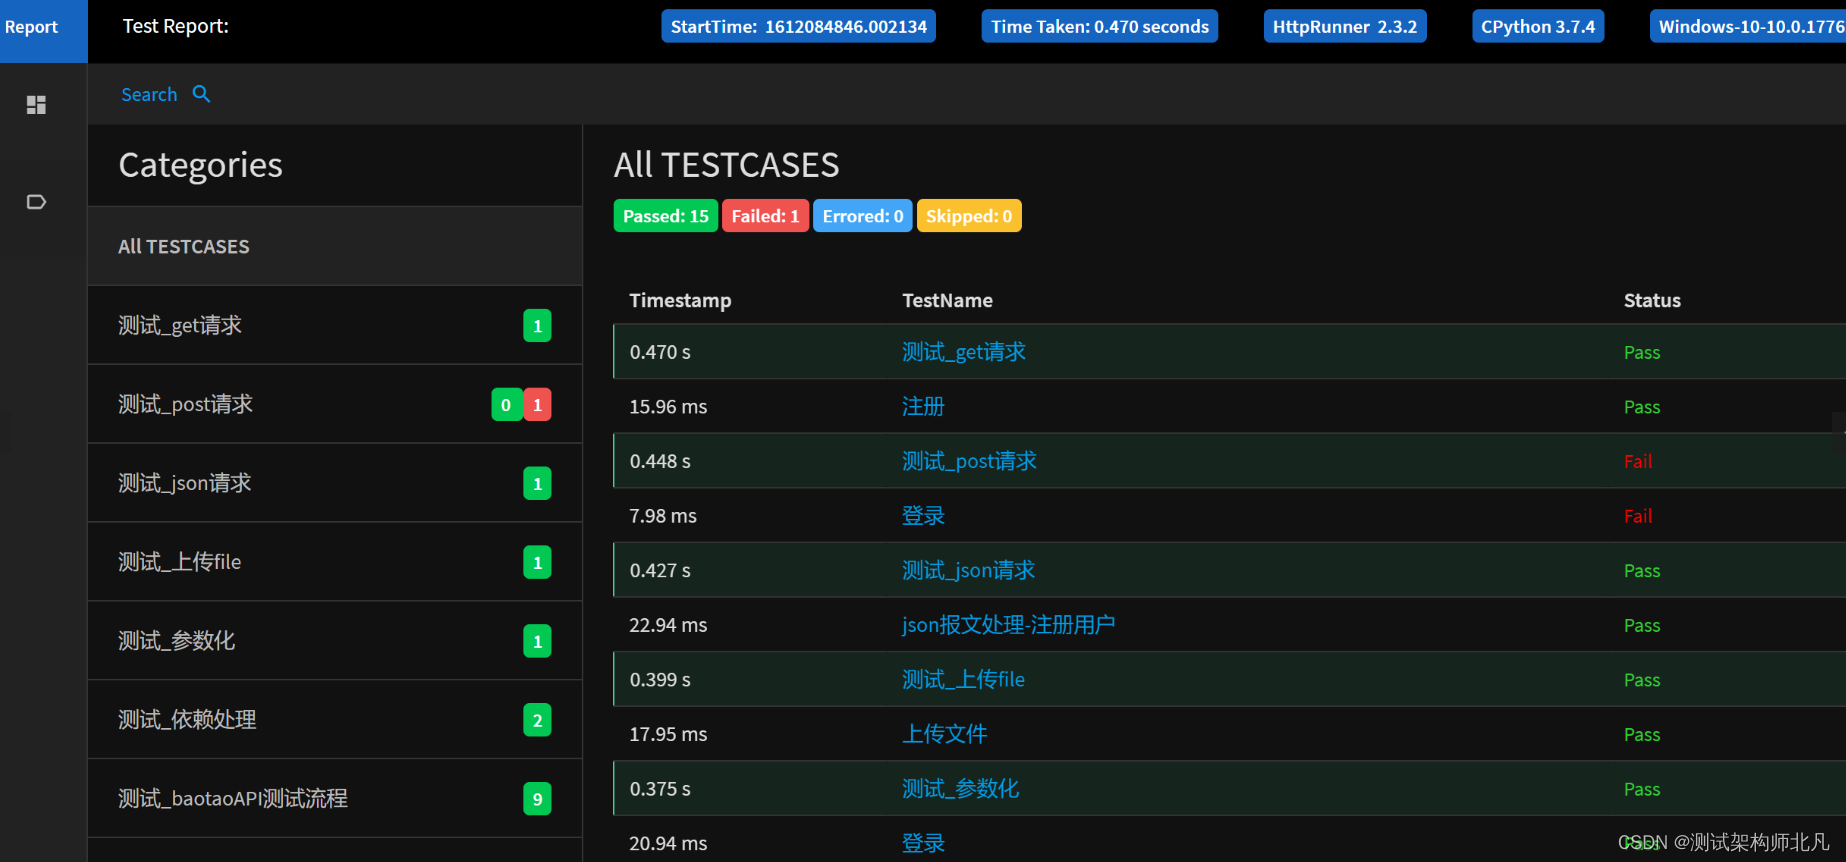Click the green 0 badge on 测试_post请求 category
The image size is (1846, 862).
[506, 405]
